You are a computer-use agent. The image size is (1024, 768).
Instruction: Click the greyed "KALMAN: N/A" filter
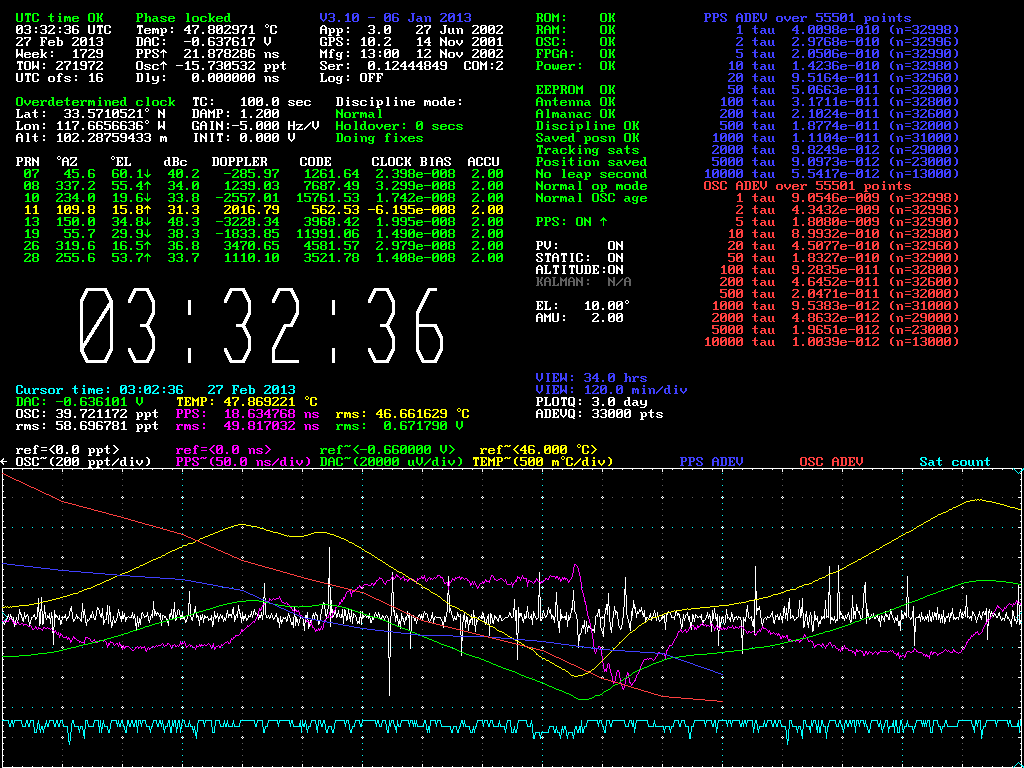tap(584, 281)
